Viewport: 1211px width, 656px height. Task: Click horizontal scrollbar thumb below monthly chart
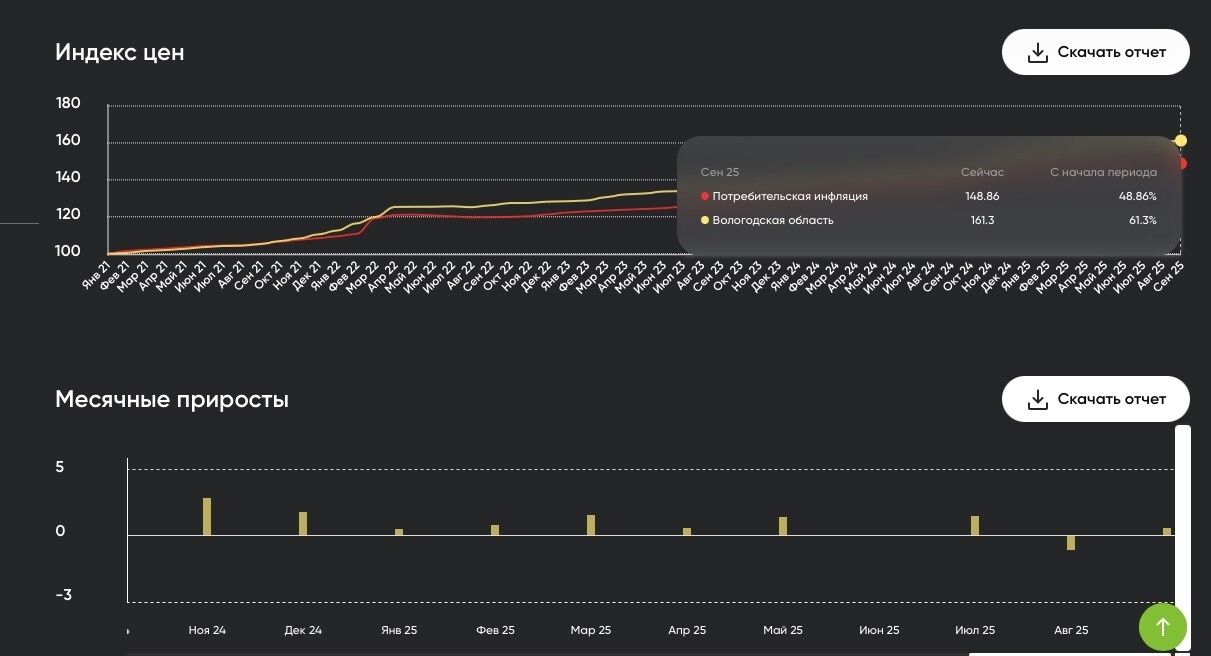pos(1070,654)
